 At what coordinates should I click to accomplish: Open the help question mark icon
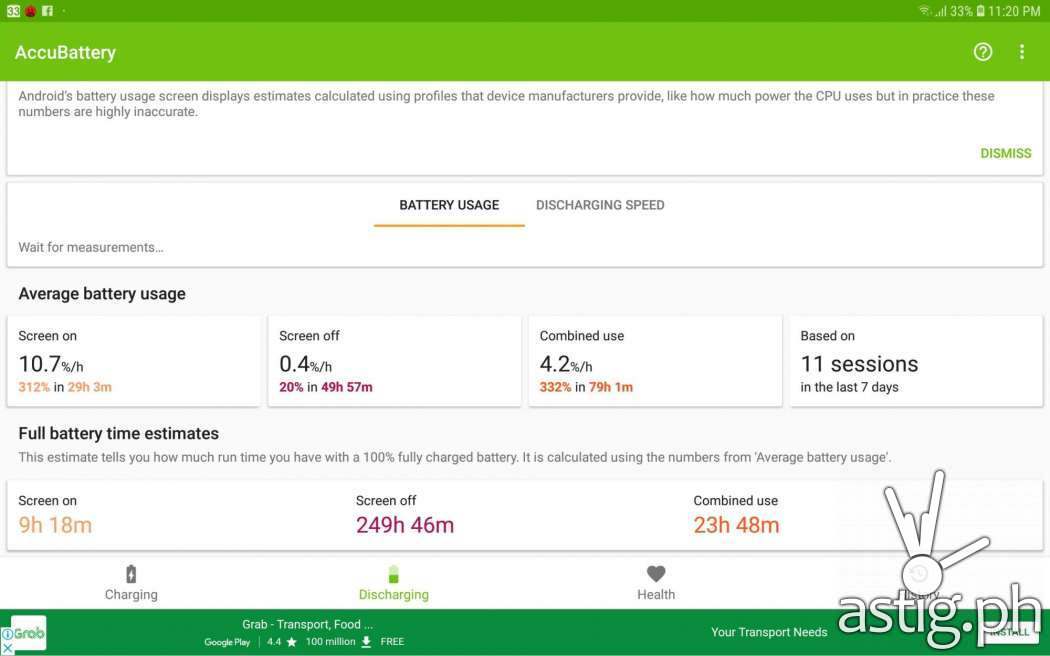pos(982,52)
